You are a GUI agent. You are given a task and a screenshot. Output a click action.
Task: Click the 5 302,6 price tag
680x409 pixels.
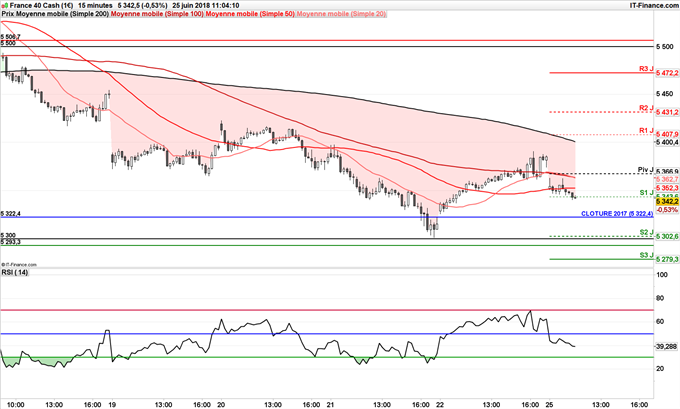tap(667, 237)
